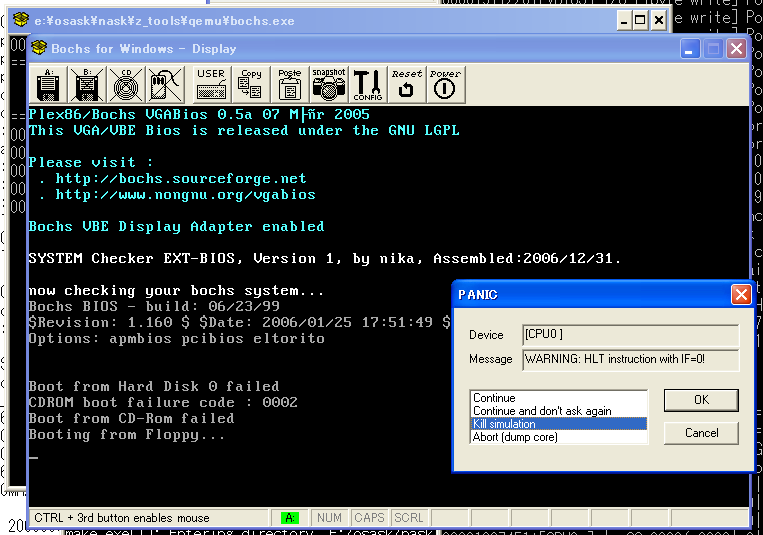Screen dimensions: 763x535
Task: Click 'Options: apmbios pcibios eltorito' line
Action: click(176, 338)
